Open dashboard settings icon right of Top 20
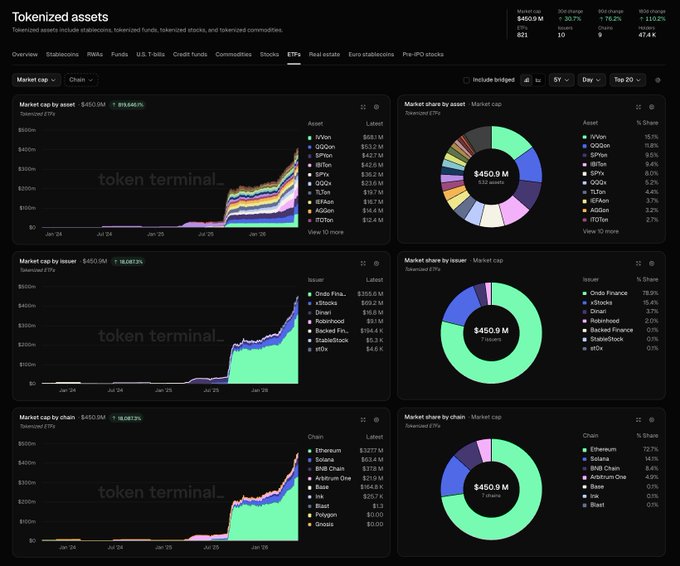This screenshot has width=680, height=566. pos(657,80)
